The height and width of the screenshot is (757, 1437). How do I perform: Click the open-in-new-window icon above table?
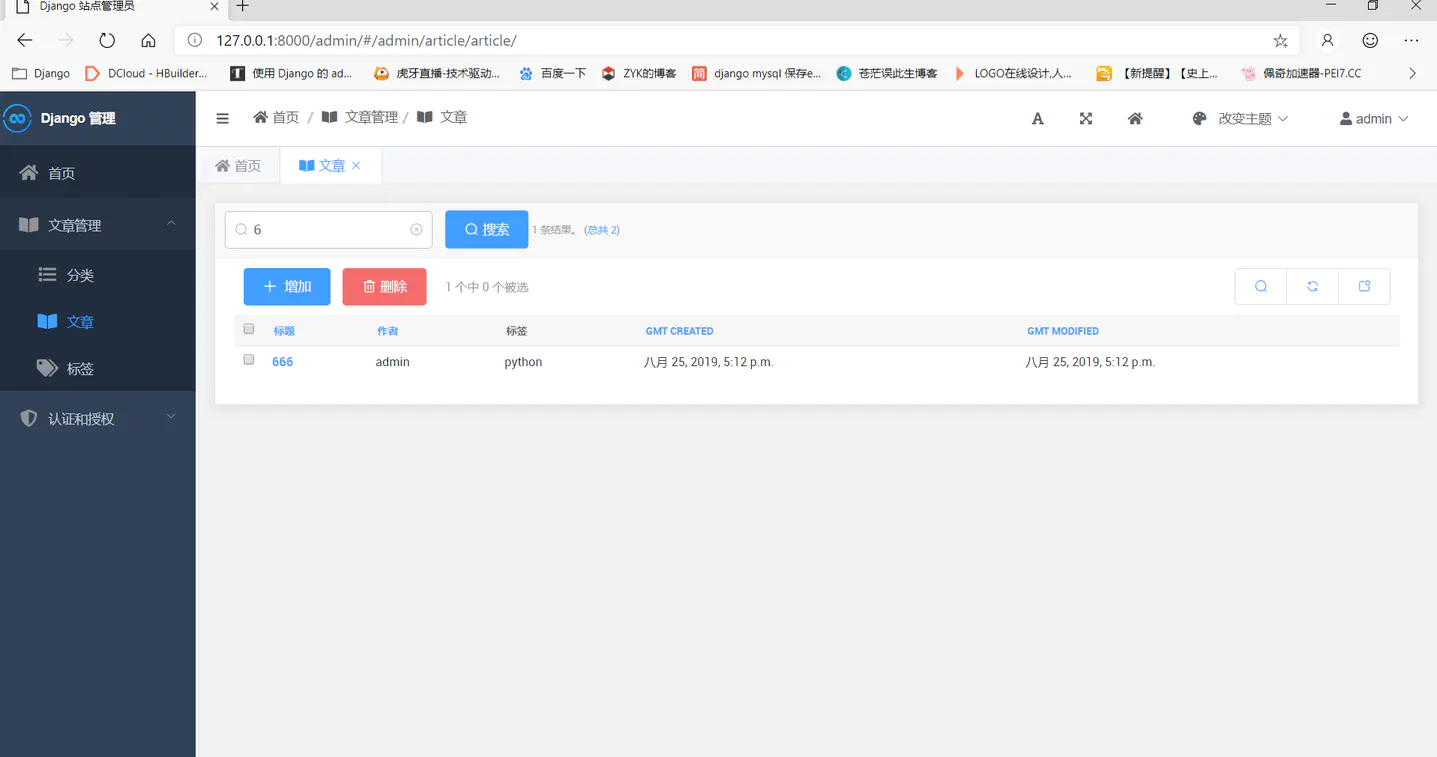pos(1364,287)
